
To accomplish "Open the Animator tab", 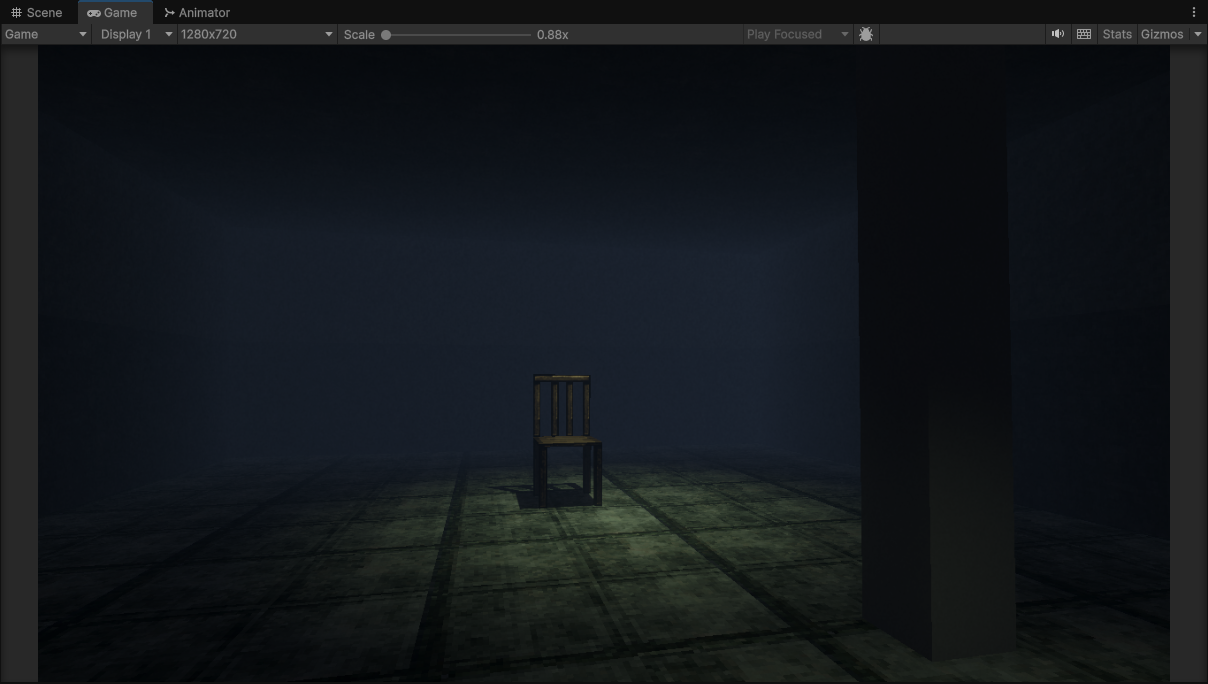I will [197, 12].
